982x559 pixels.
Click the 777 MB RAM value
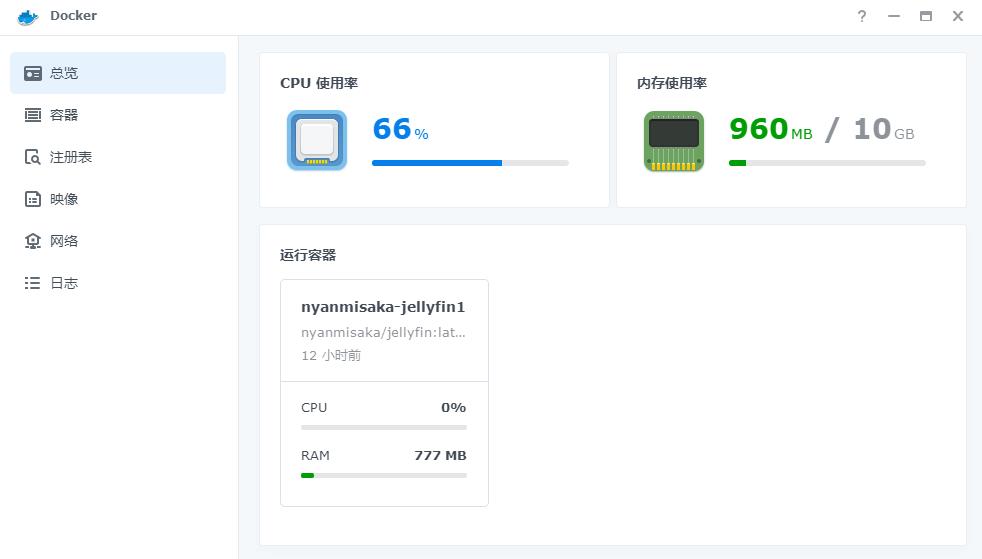(x=440, y=456)
